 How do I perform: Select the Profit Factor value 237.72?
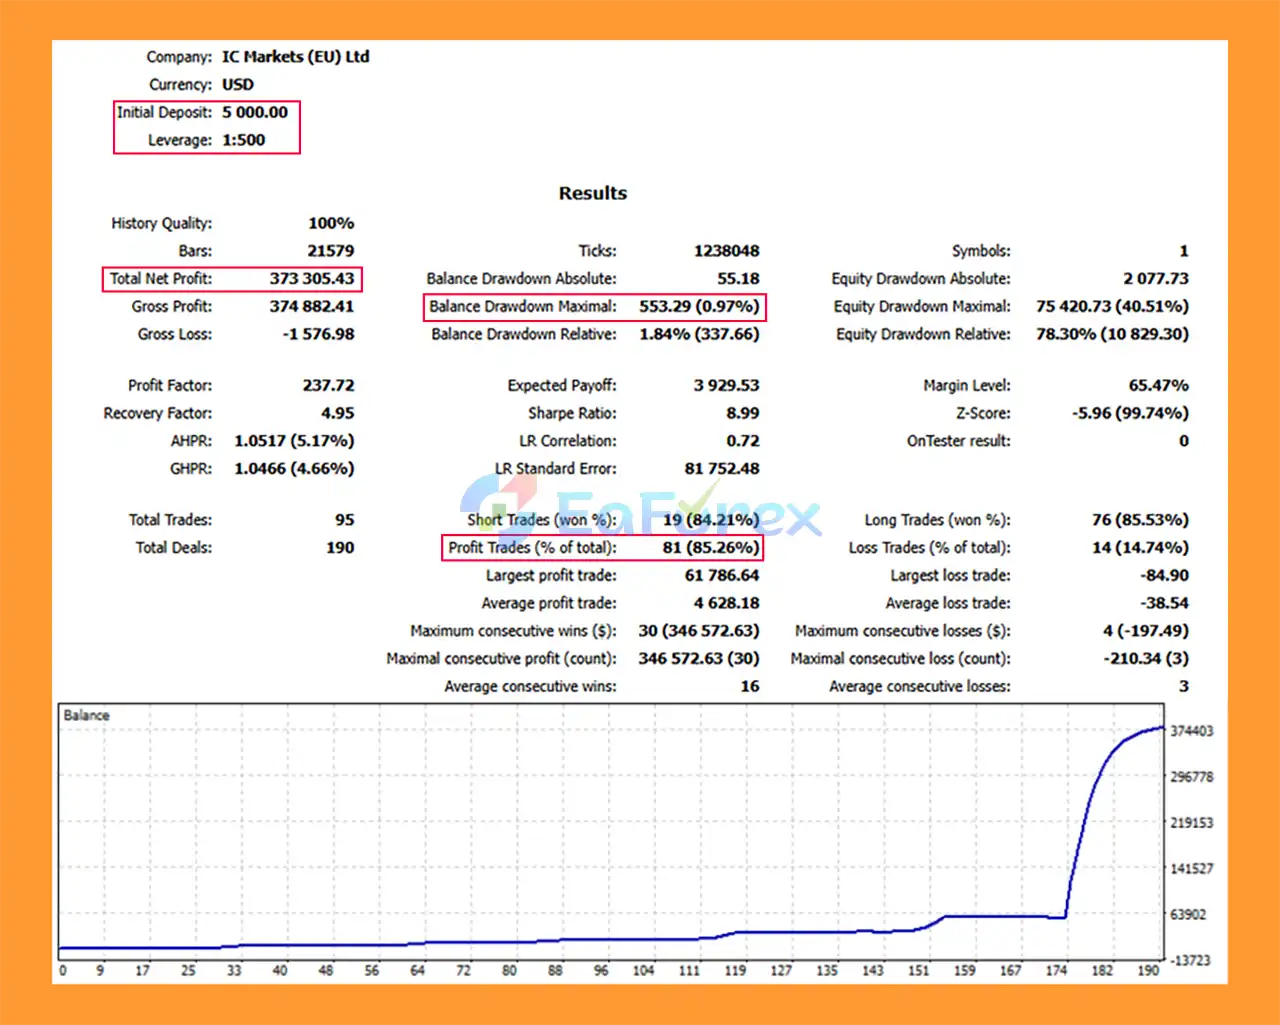click(x=328, y=386)
